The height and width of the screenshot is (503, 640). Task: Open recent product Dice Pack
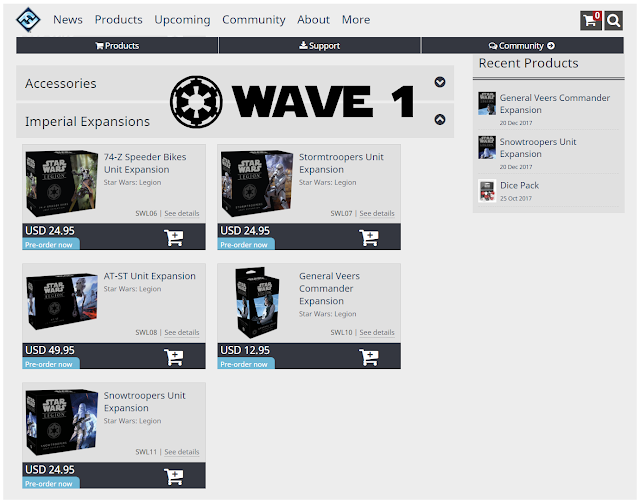point(519,185)
